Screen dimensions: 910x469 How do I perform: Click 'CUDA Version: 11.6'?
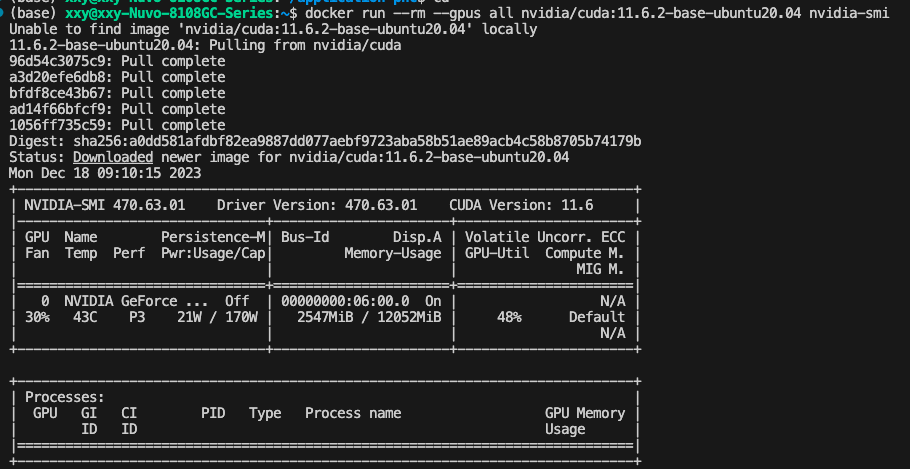[521, 205]
